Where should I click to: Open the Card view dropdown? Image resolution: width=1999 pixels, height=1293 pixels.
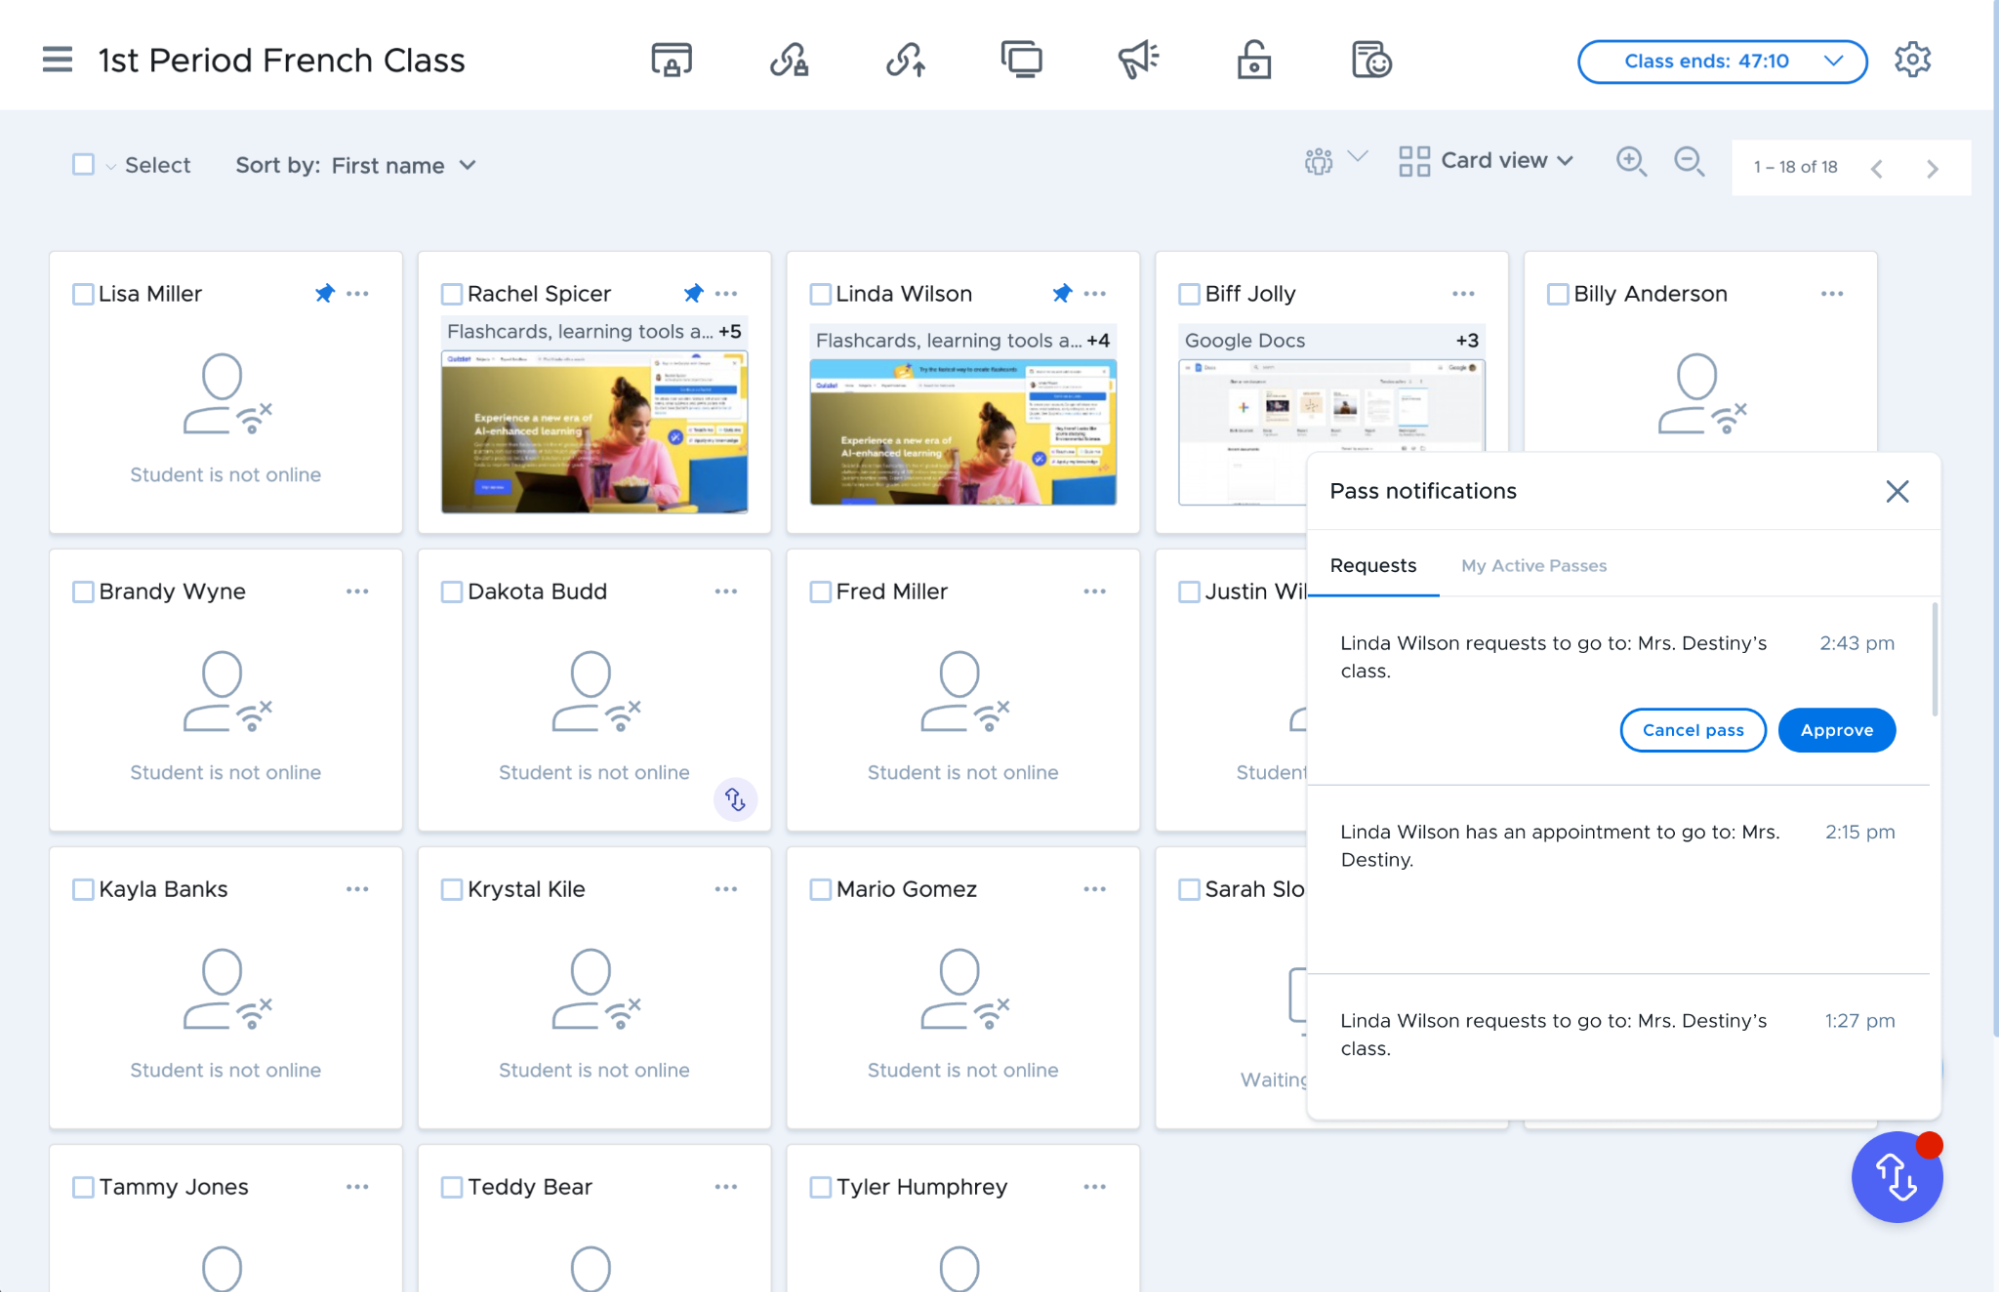point(1486,161)
